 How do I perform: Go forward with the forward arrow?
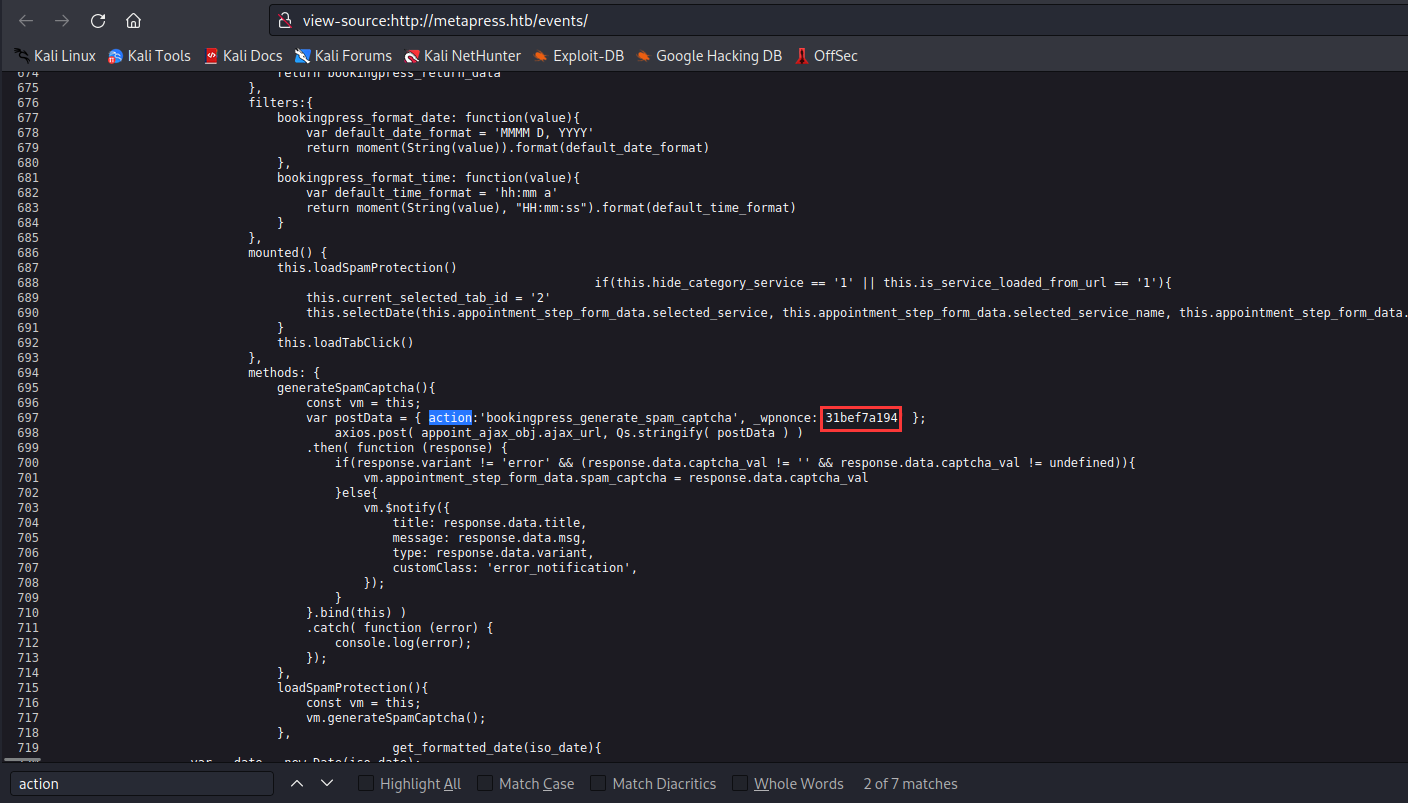click(62, 21)
